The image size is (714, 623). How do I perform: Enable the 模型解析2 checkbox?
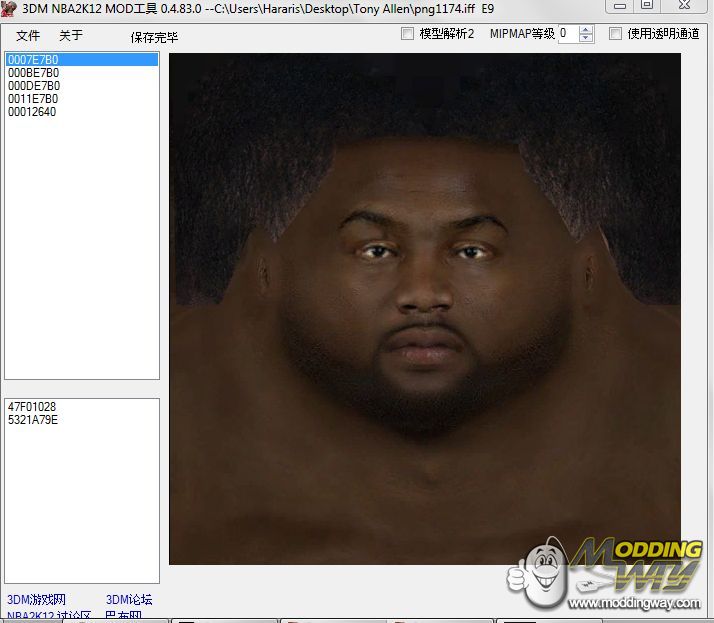click(408, 34)
